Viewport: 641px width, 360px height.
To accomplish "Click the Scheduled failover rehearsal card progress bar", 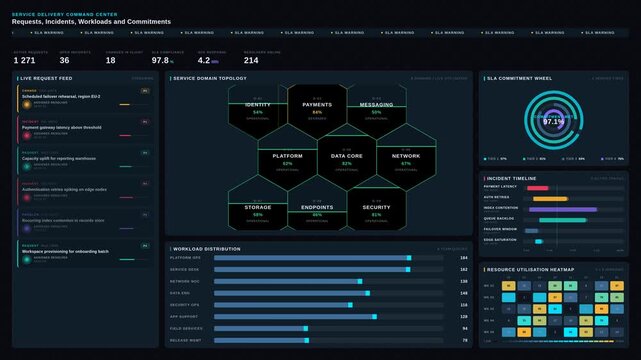I will coord(134,105).
